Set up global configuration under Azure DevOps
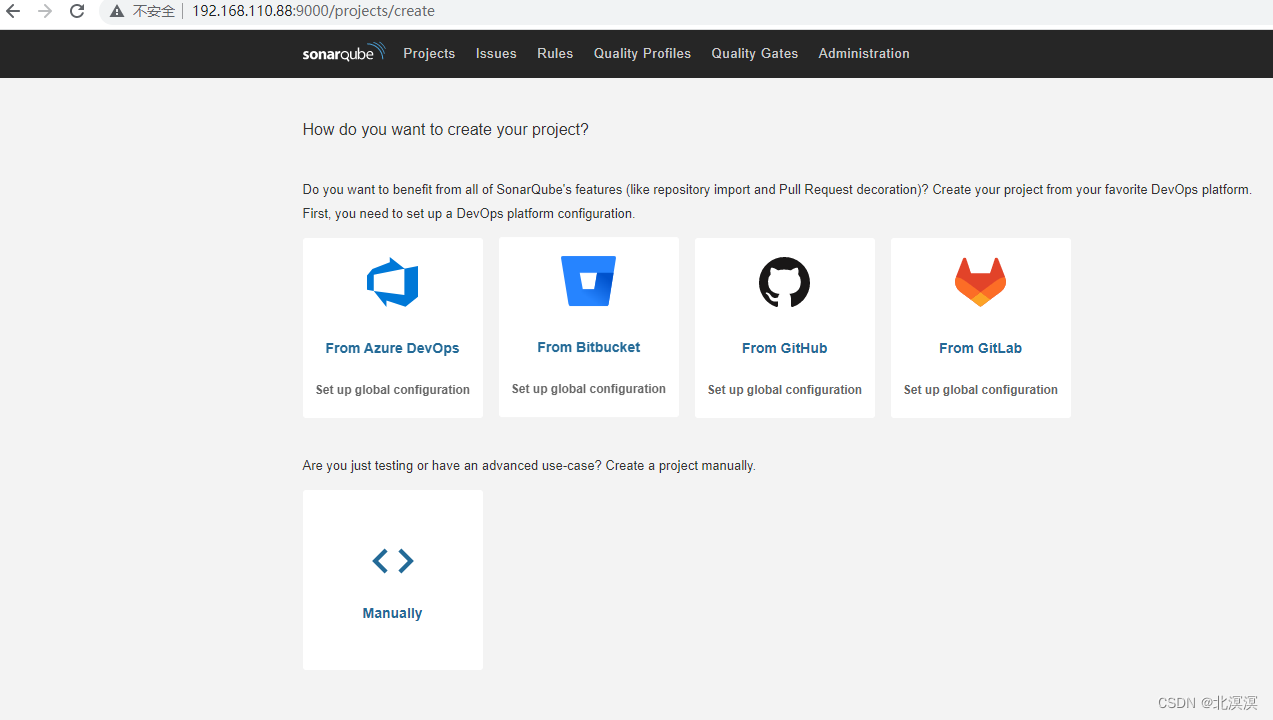This screenshot has height=720, width=1273. point(392,390)
